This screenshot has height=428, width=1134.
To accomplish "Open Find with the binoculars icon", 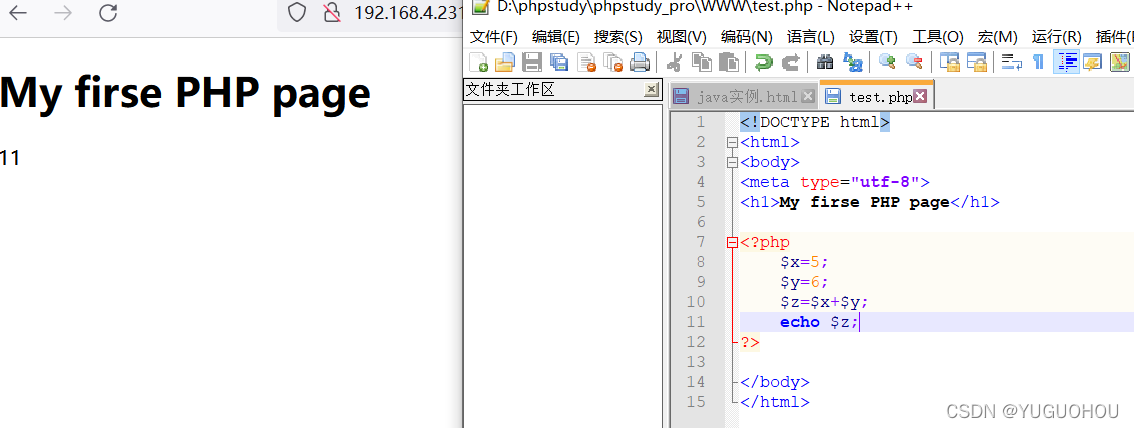I will 825,63.
